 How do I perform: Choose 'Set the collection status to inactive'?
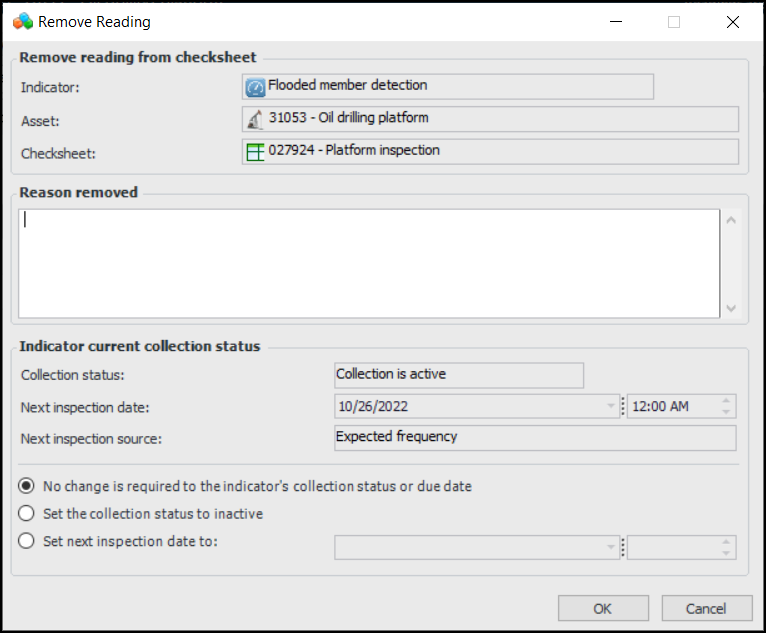coord(26,514)
